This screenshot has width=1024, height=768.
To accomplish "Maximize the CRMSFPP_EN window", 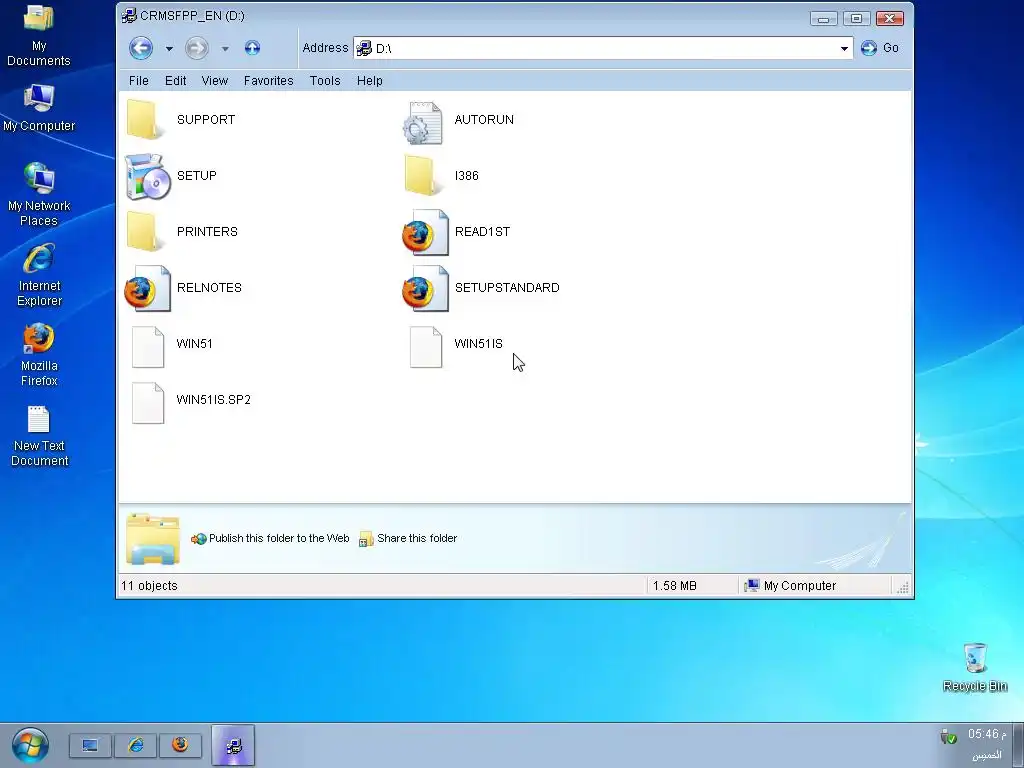I will click(x=856, y=19).
